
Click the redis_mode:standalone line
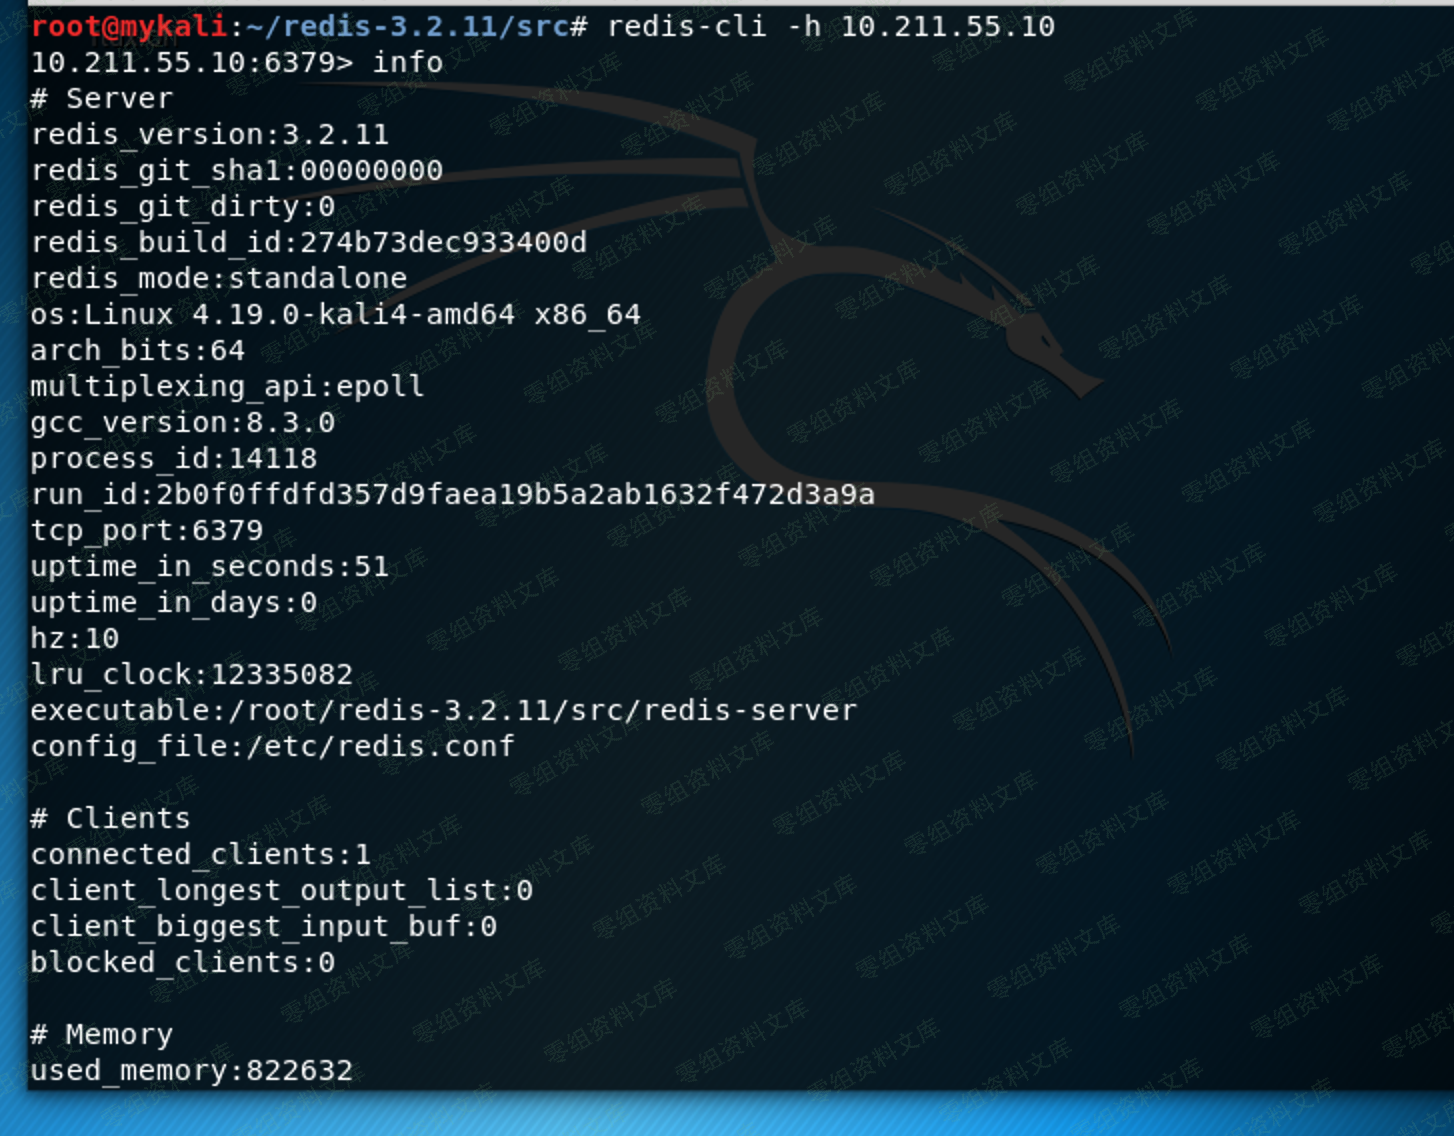(218, 278)
